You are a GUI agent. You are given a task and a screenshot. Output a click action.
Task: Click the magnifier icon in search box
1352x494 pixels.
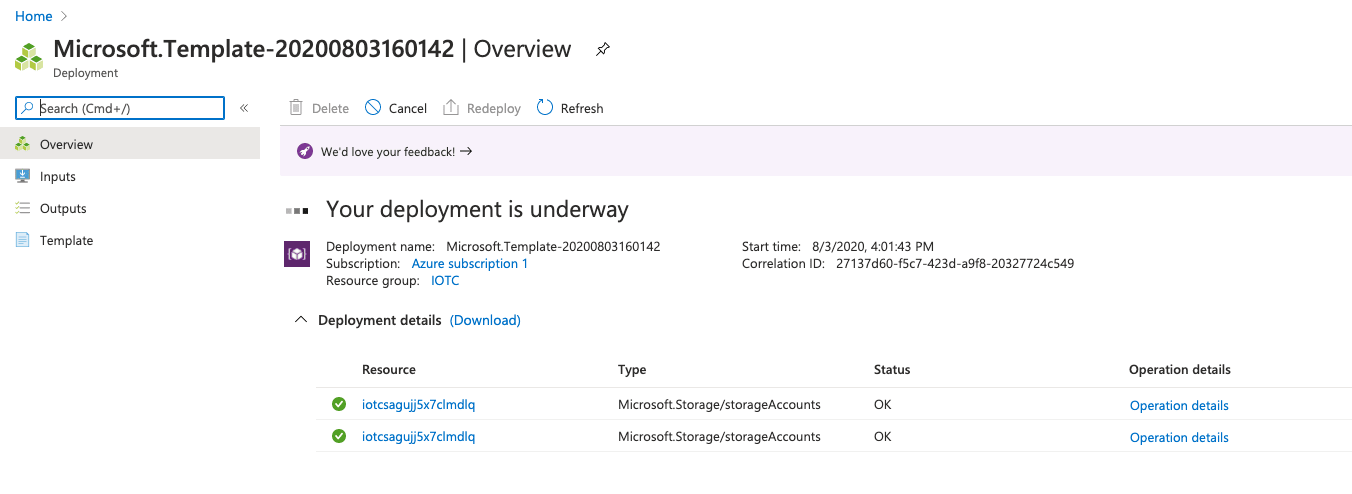(28, 108)
